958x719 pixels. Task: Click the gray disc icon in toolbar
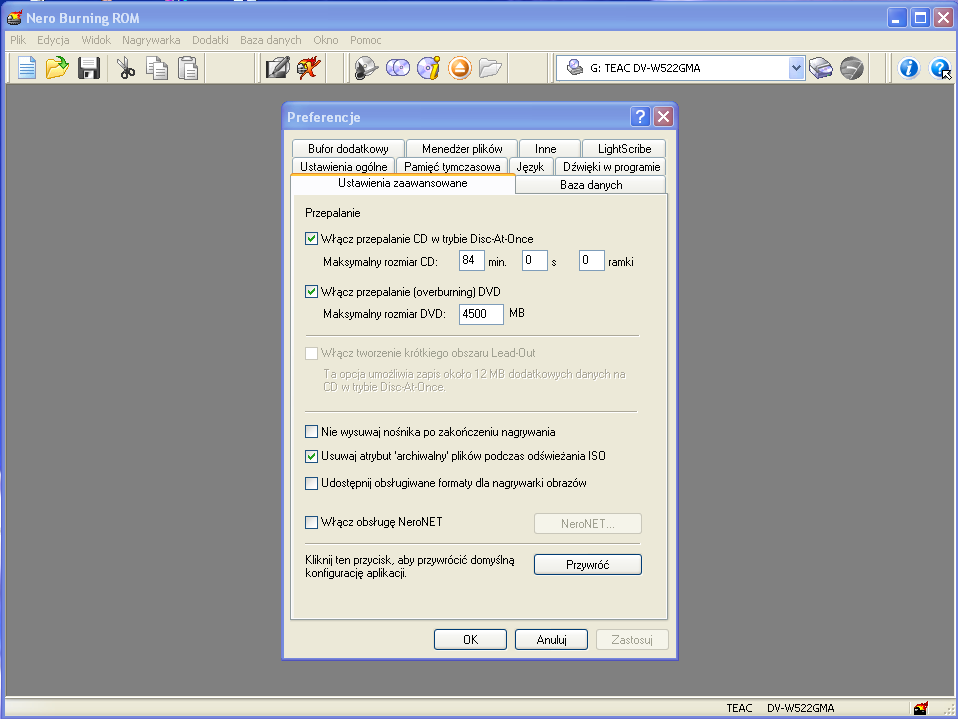(x=852, y=68)
